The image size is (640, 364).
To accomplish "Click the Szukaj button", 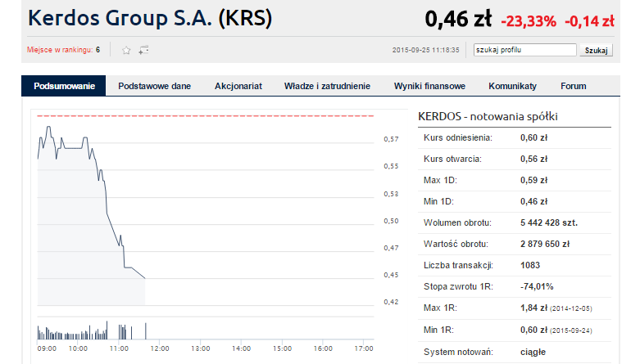I will coord(596,50).
